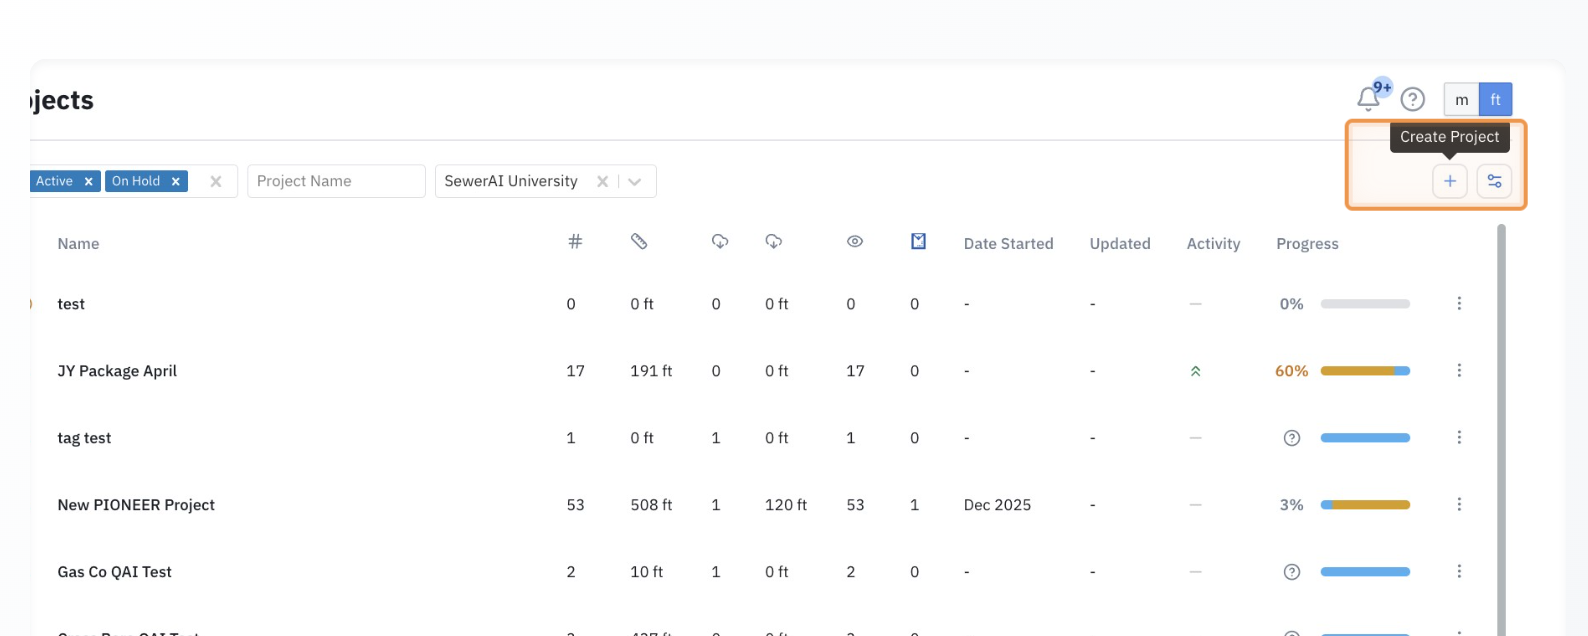Click the green activity arrows for JY Package April
The height and width of the screenshot is (636, 1588).
tap(1195, 371)
